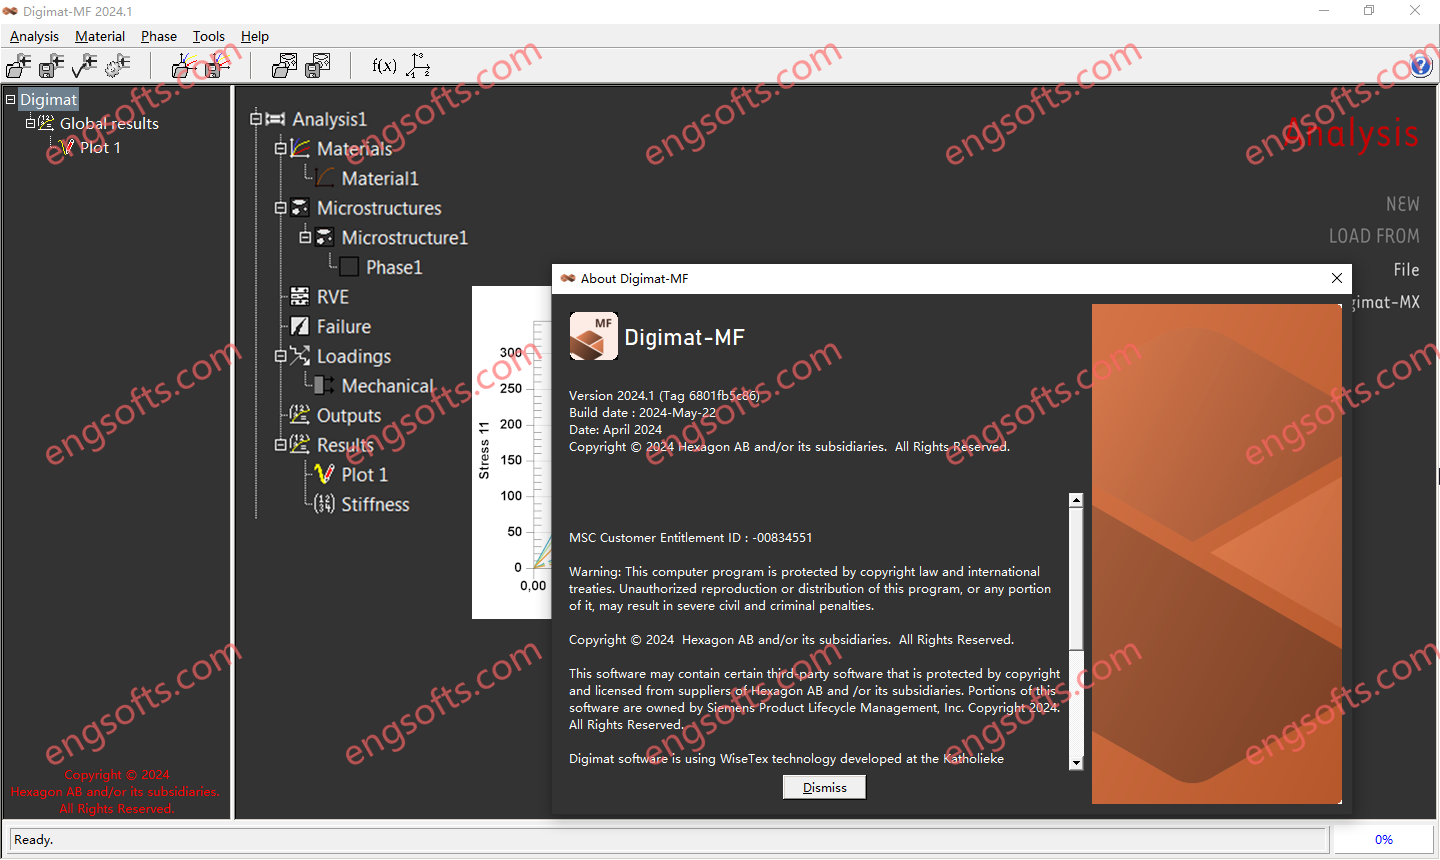Click the Digimat-MF logo in About dialog
1440x860 pixels.
[x=593, y=336]
